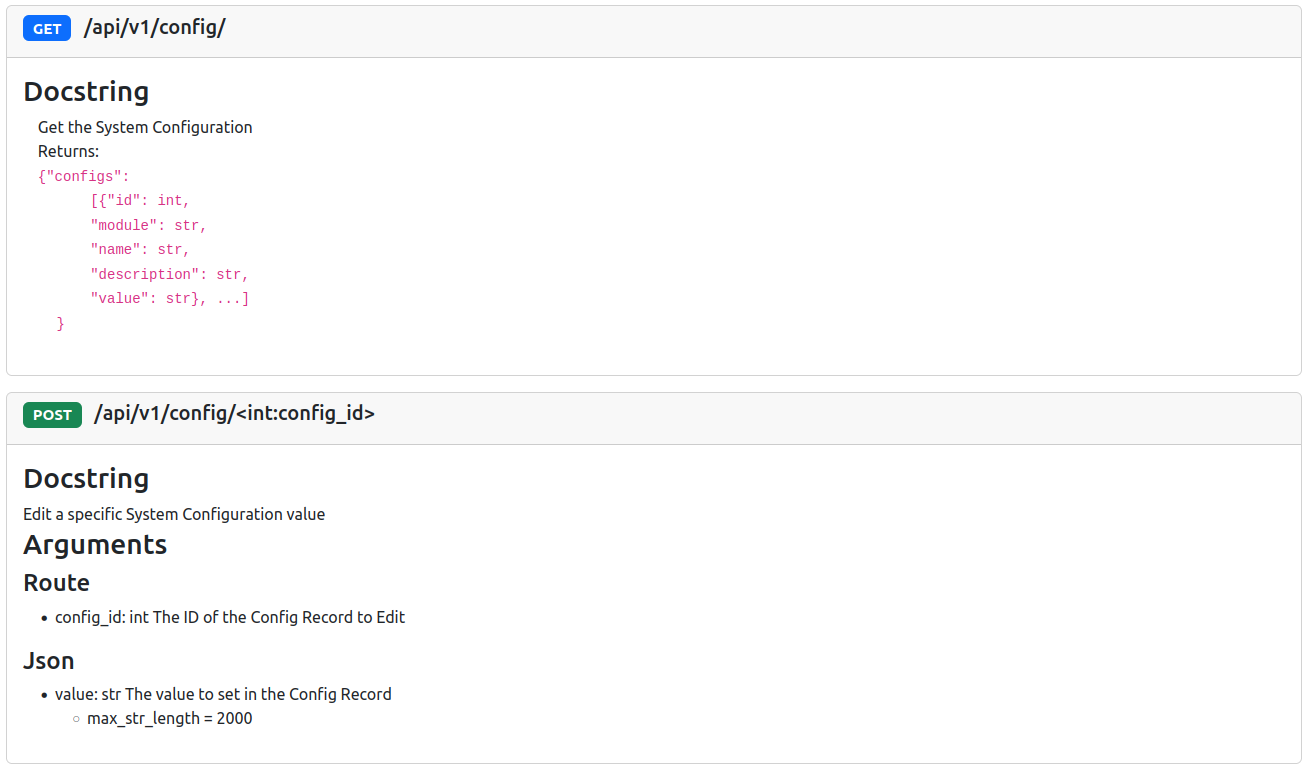
Task: Click the "id": int code line
Action: (140, 201)
